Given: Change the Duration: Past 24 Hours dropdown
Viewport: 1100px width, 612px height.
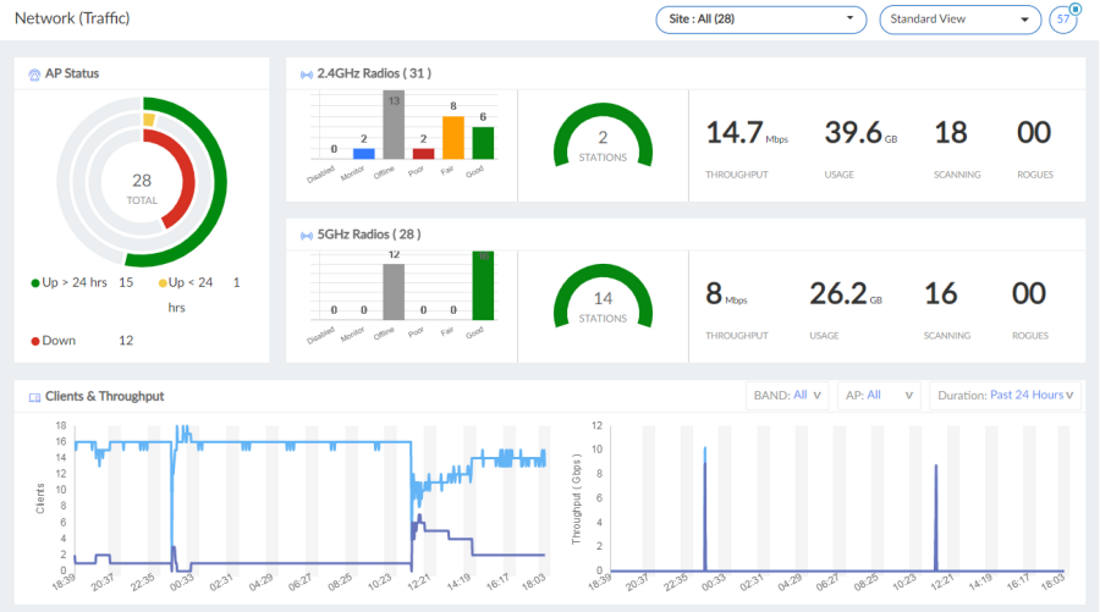Looking at the screenshot, I should point(1006,395).
